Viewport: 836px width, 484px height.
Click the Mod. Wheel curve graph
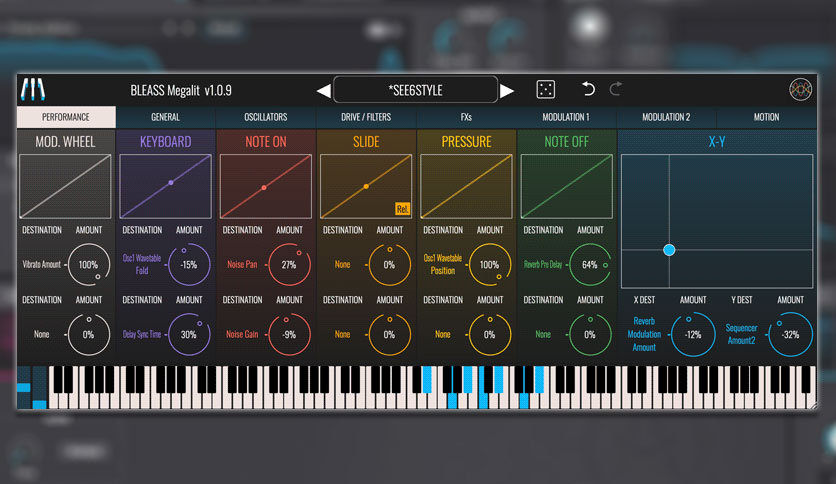coord(65,187)
